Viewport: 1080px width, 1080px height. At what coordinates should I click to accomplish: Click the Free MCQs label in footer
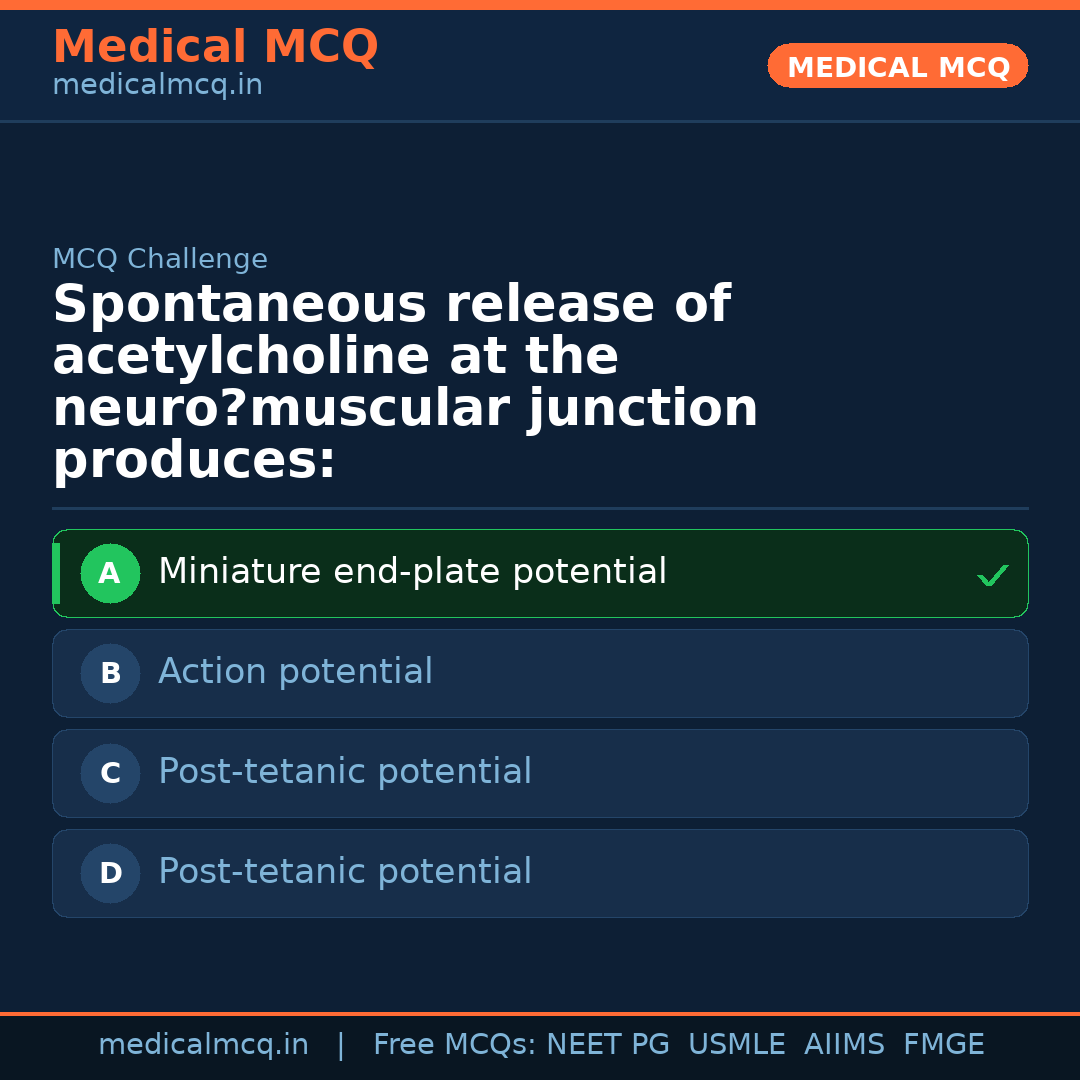(455, 1045)
